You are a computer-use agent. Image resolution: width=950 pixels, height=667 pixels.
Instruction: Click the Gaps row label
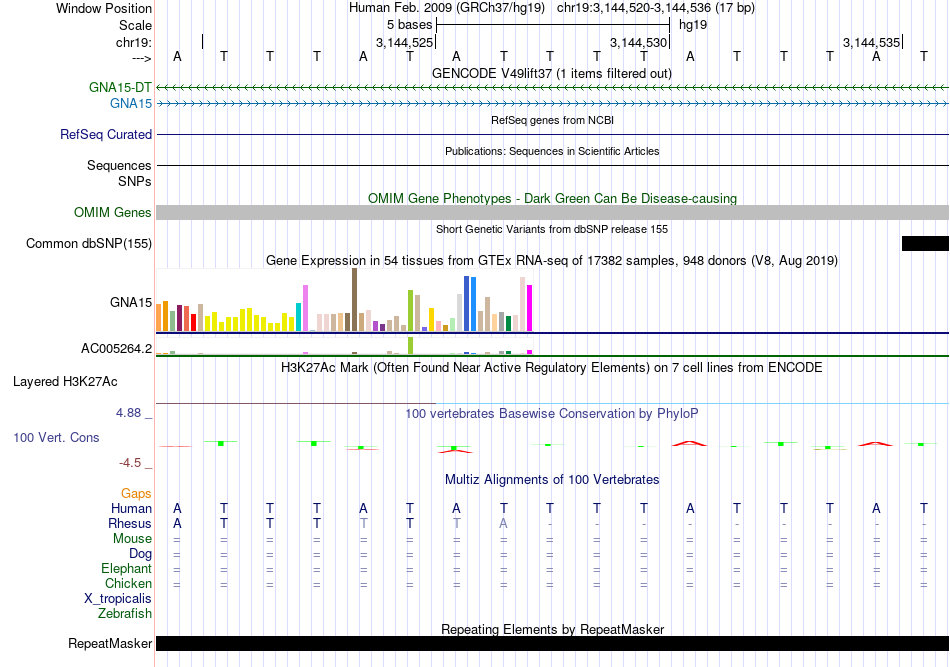(136, 494)
